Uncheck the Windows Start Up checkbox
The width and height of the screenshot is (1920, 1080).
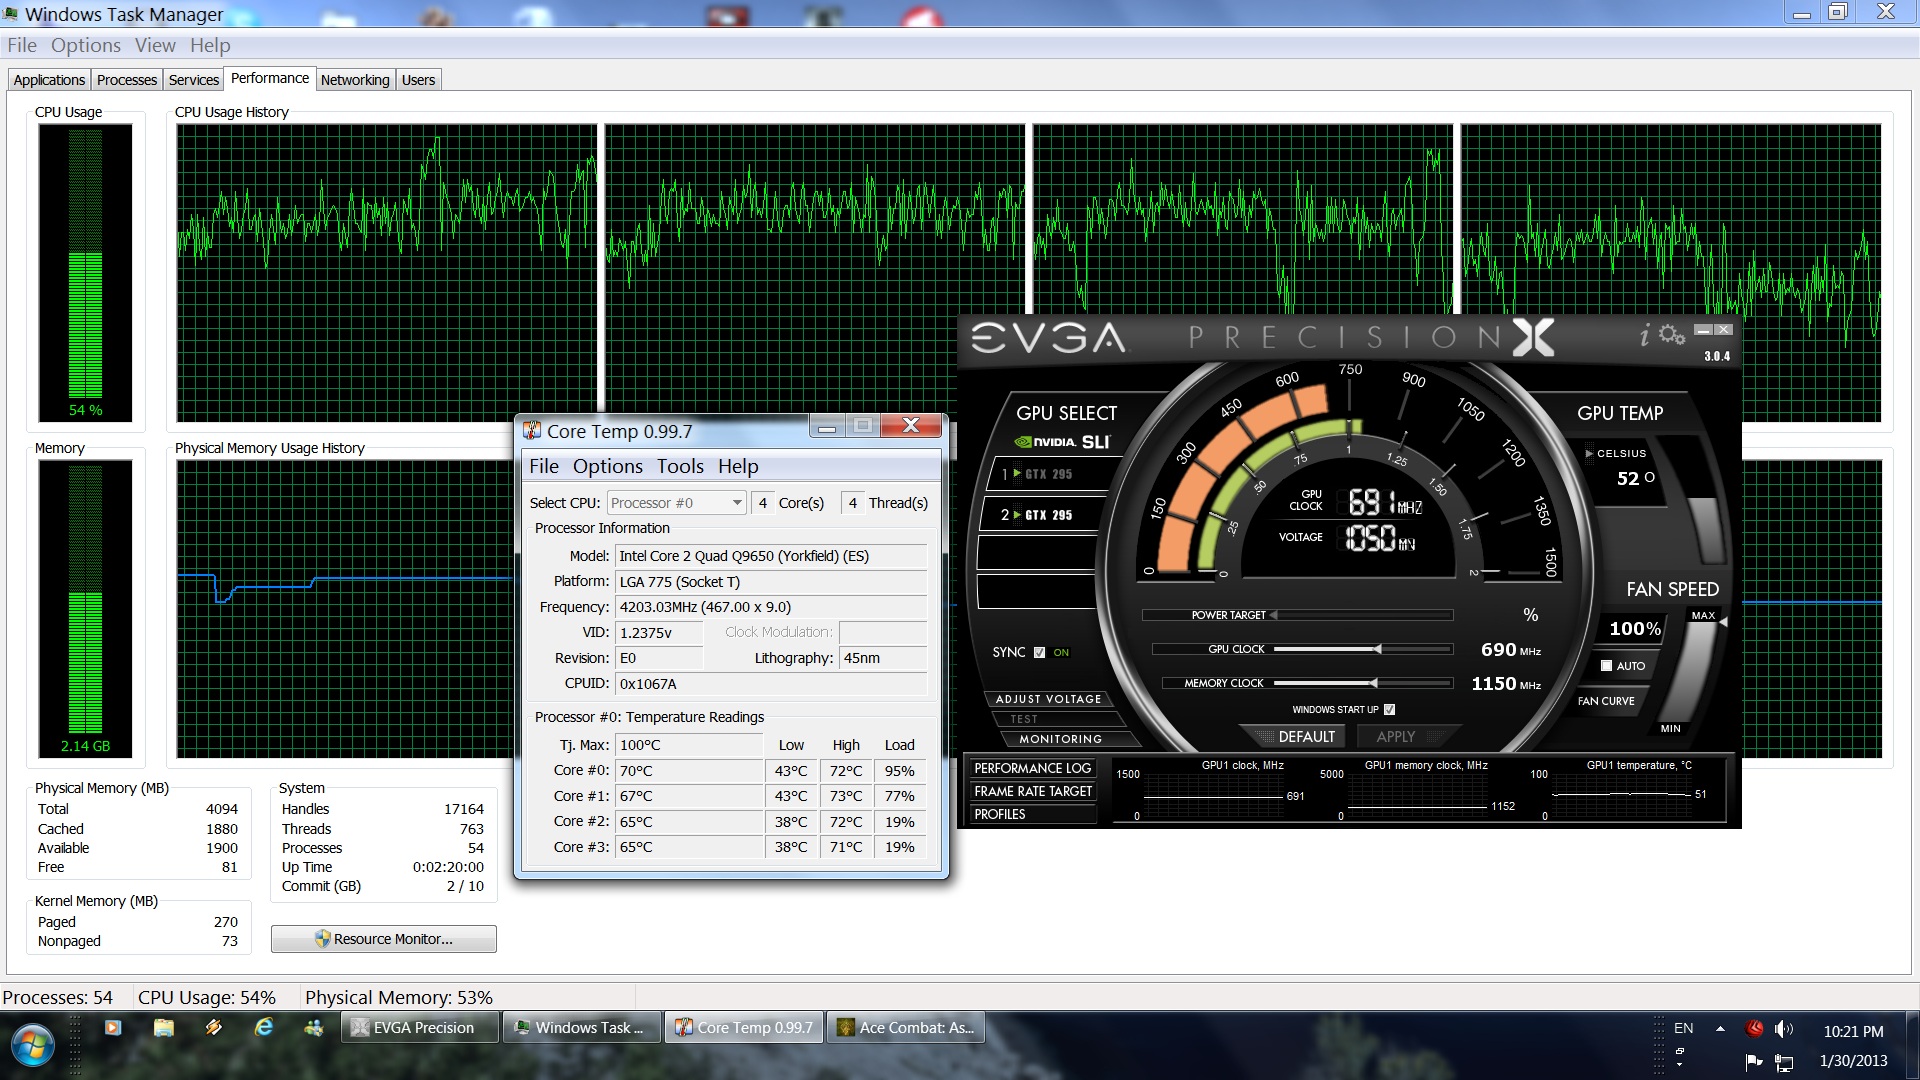pyautogui.click(x=1389, y=710)
